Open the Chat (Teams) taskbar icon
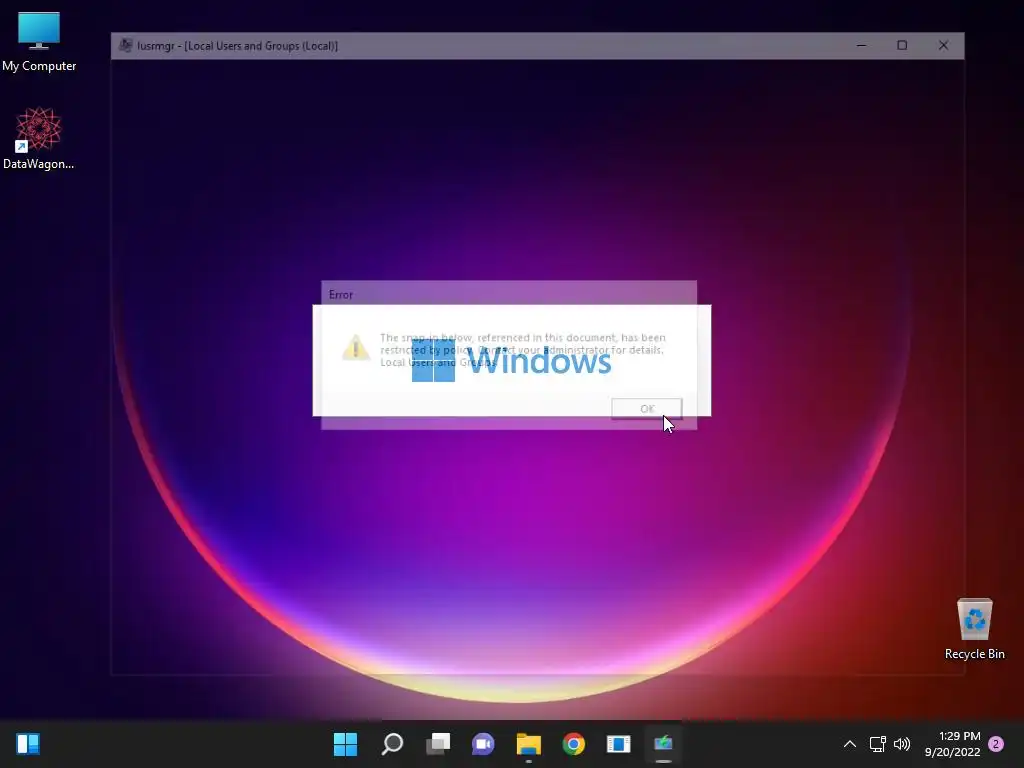Viewport: 1024px width, 768px height. [x=483, y=744]
